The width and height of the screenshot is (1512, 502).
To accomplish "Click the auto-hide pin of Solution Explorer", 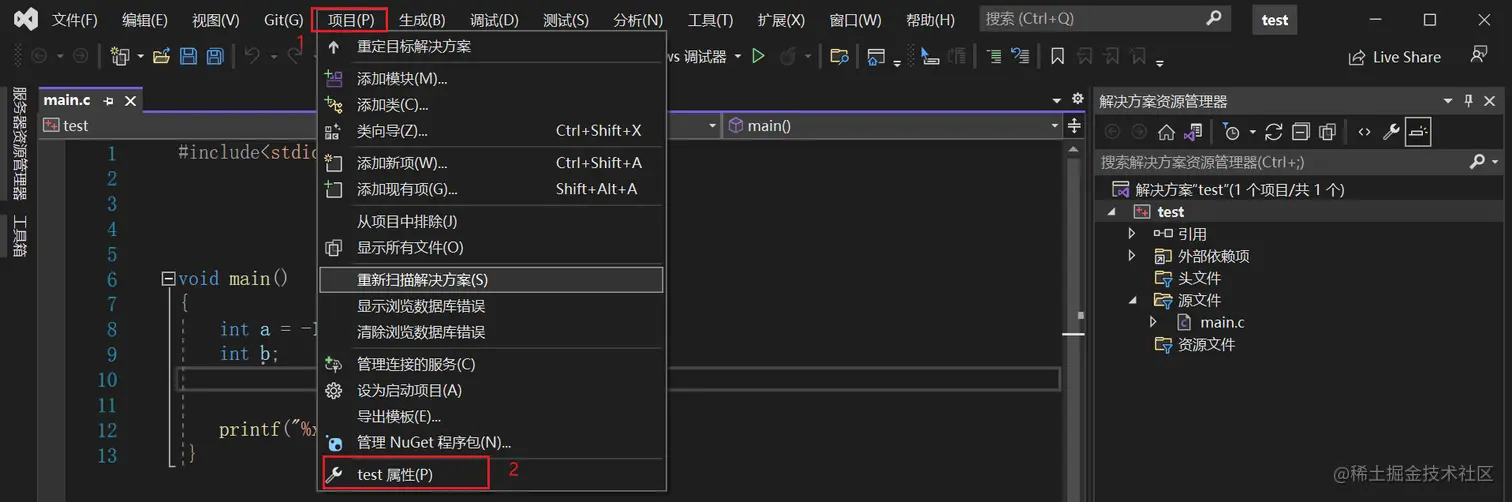I will click(x=1469, y=101).
